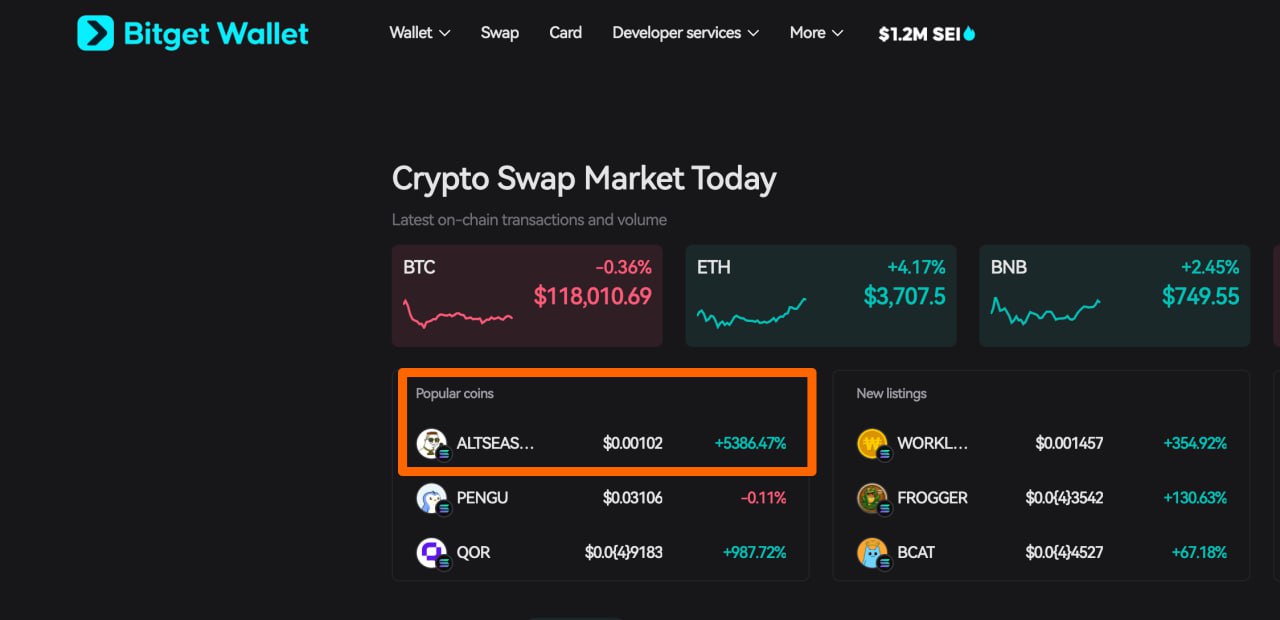1280x620 pixels.
Task: Open the $1.2M SEI promotion link
Action: 927,34
